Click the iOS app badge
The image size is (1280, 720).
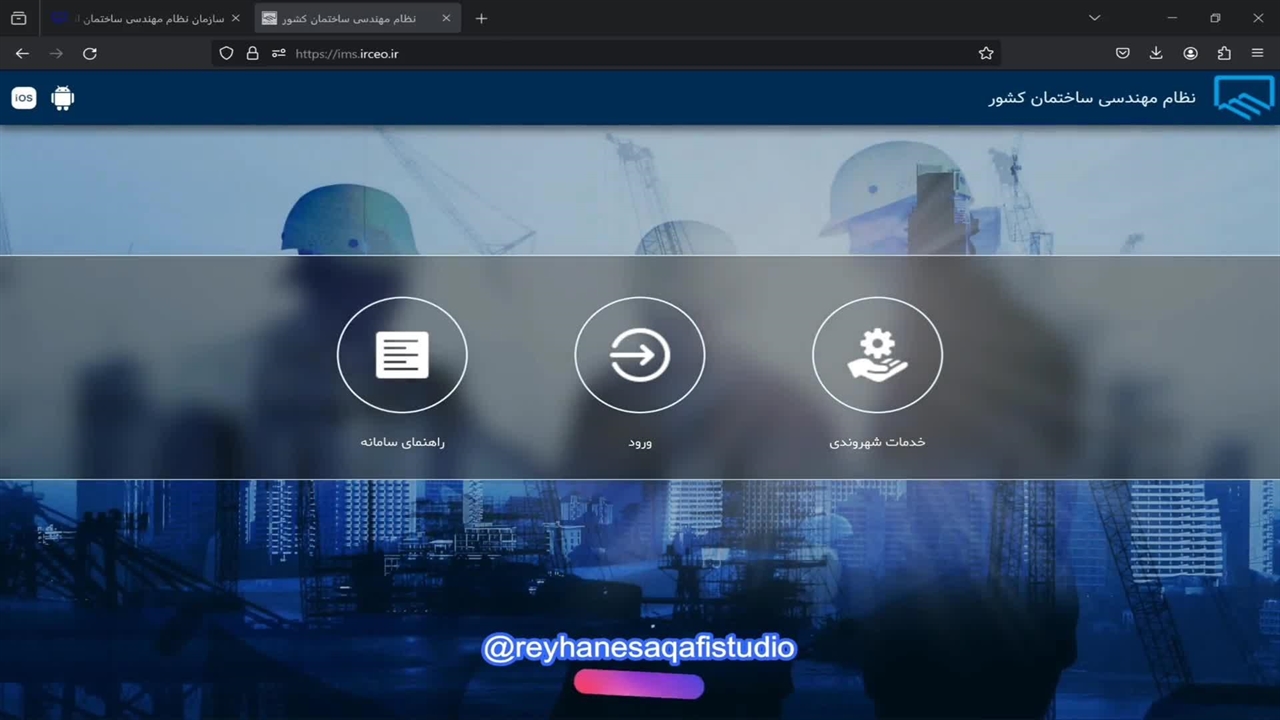coord(24,98)
